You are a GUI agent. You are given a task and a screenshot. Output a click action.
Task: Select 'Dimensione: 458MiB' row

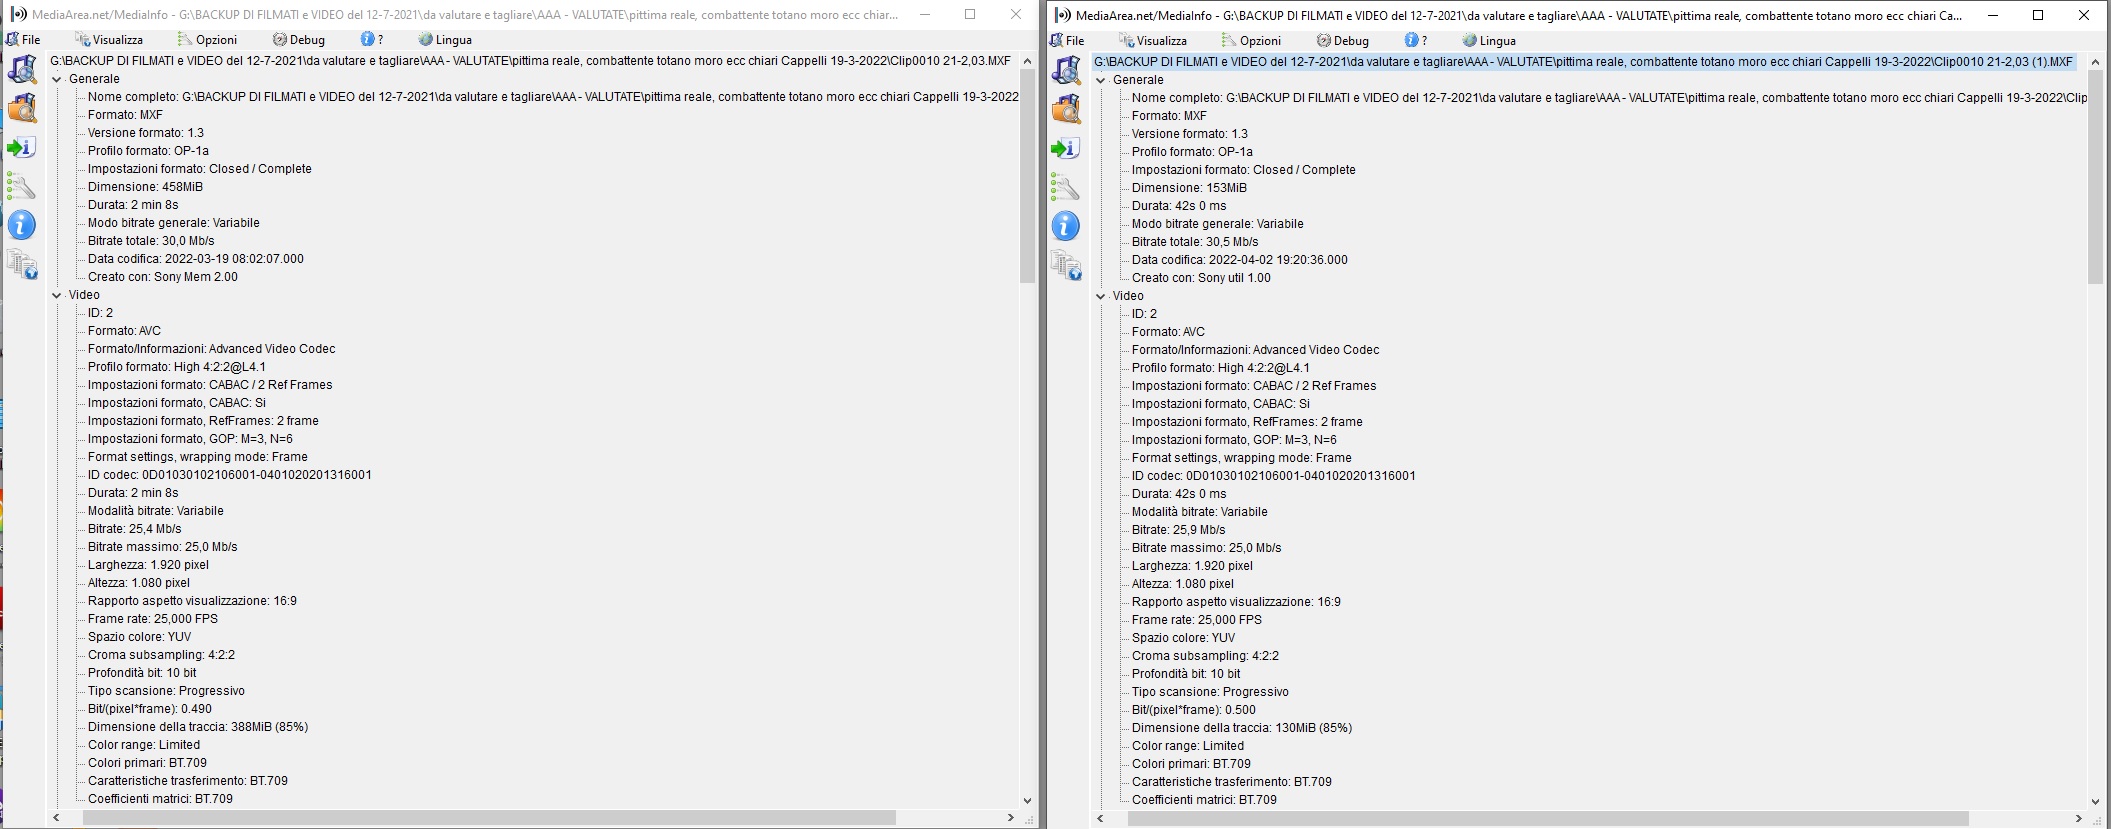(x=145, y=187)
